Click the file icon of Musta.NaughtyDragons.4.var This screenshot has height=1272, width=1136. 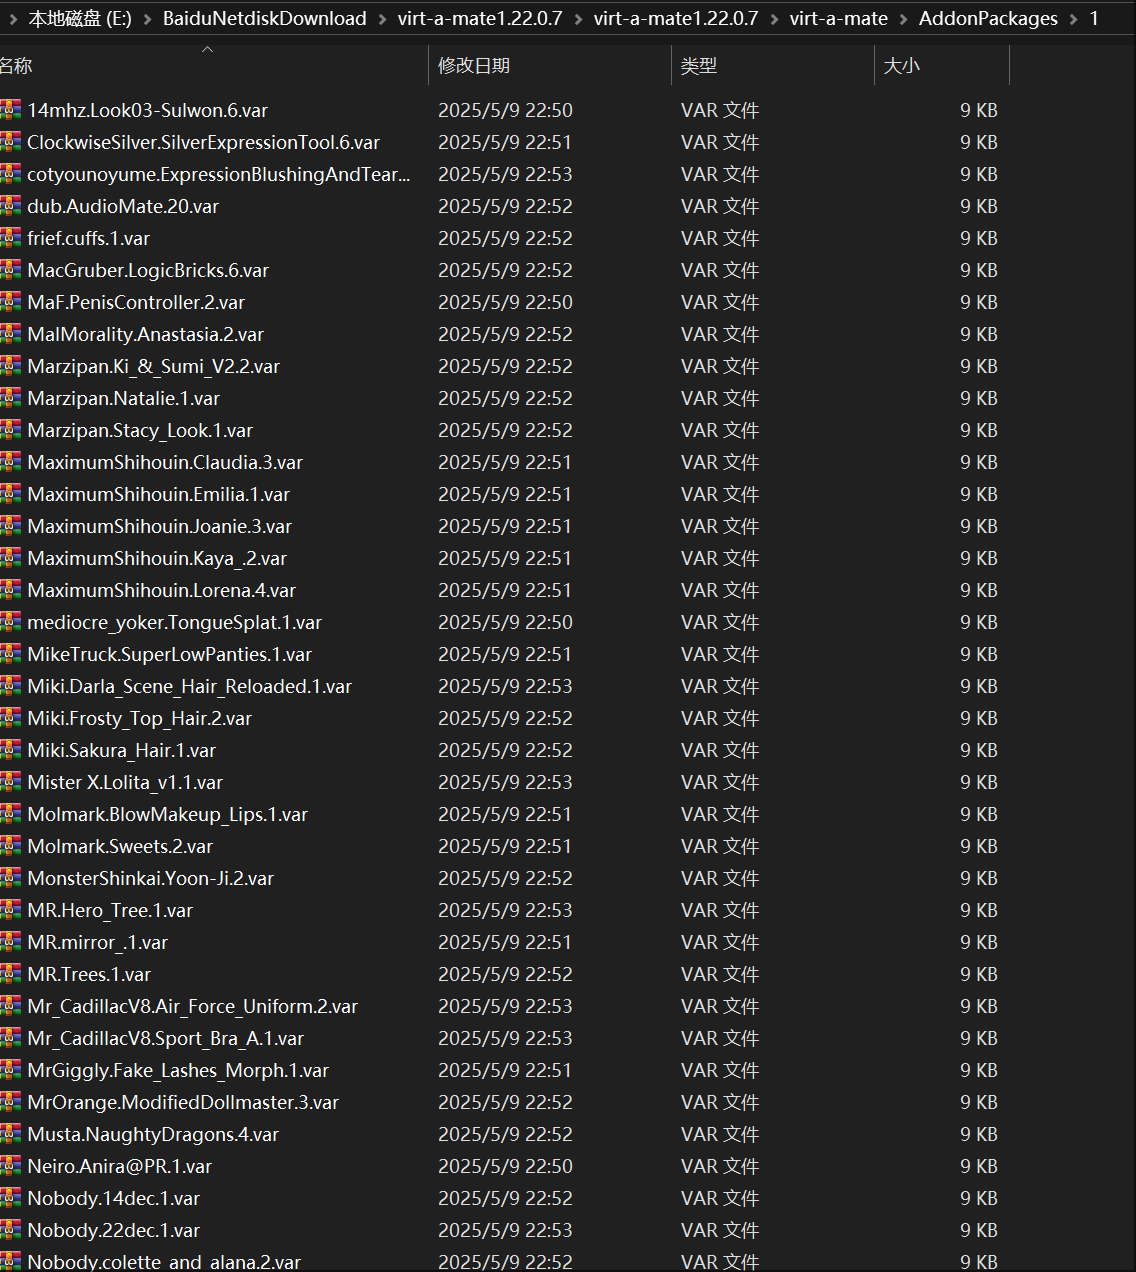[x=10, y=1134]
